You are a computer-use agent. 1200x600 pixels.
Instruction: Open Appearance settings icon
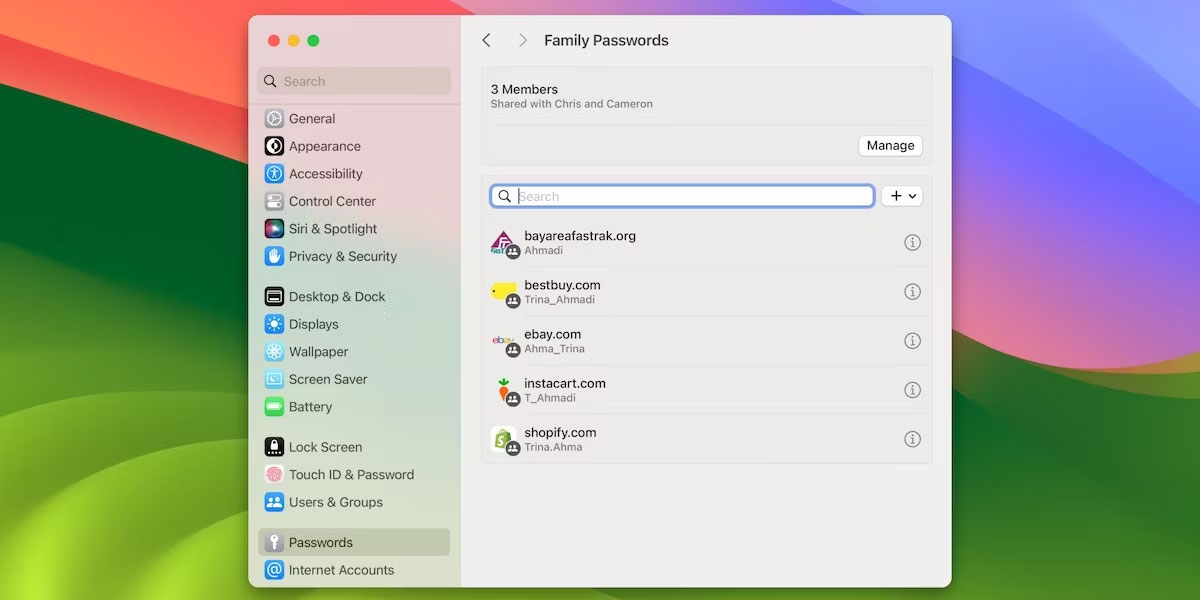point(274,146)
